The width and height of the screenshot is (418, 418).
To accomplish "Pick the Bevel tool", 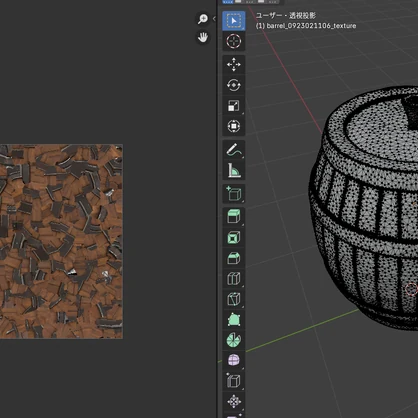I will click(234, 258).
